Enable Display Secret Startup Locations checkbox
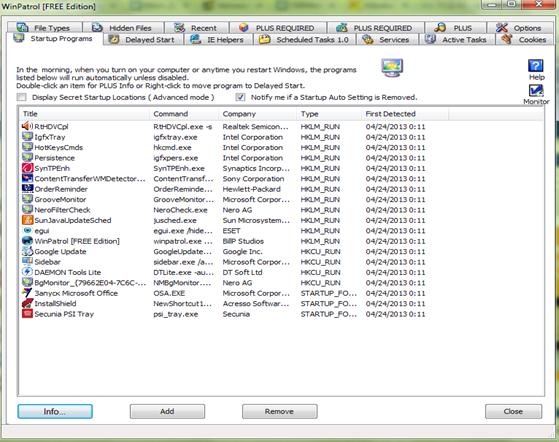 22,97
